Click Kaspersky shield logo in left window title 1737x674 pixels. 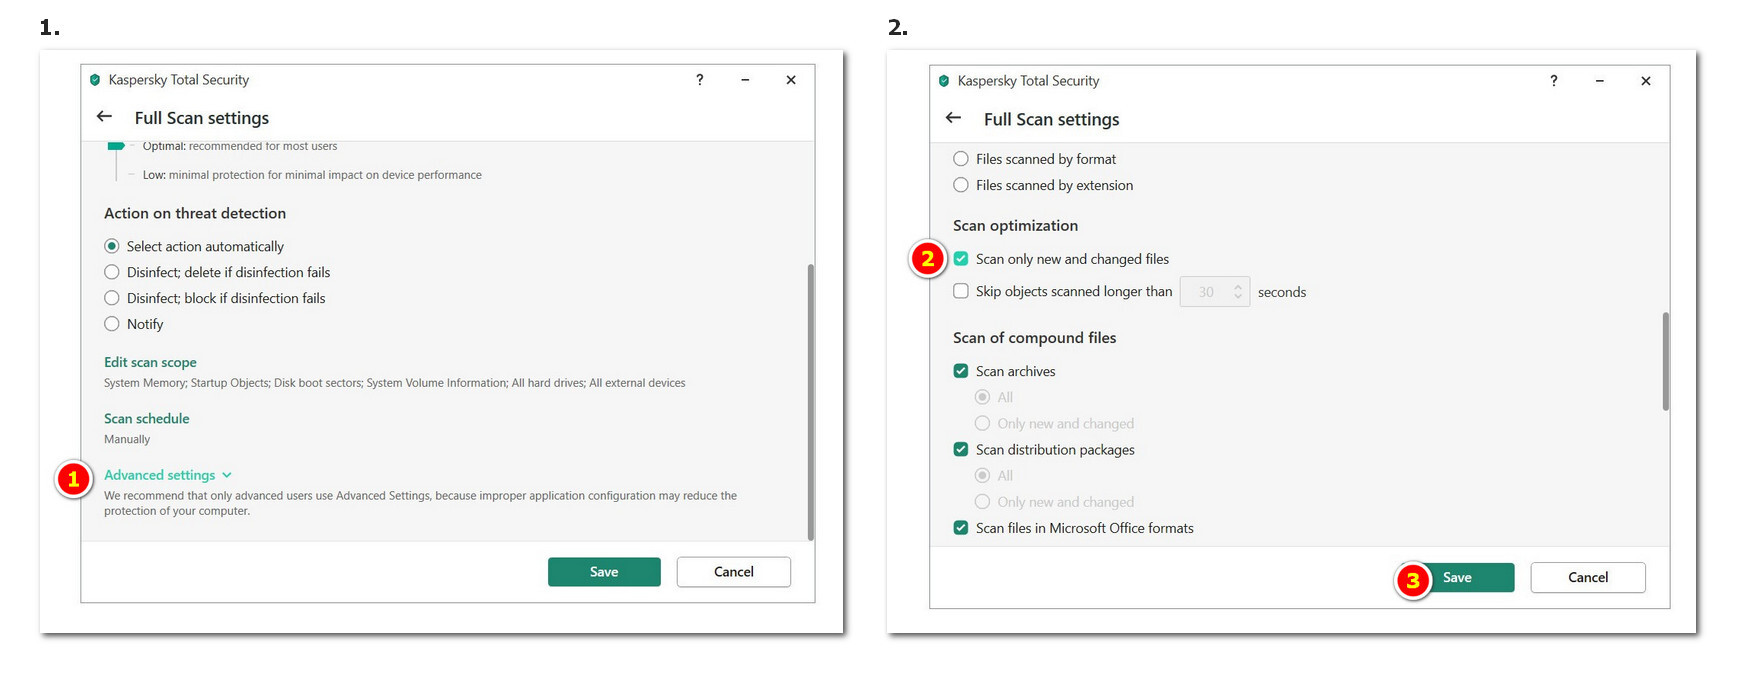click(95, 80)
